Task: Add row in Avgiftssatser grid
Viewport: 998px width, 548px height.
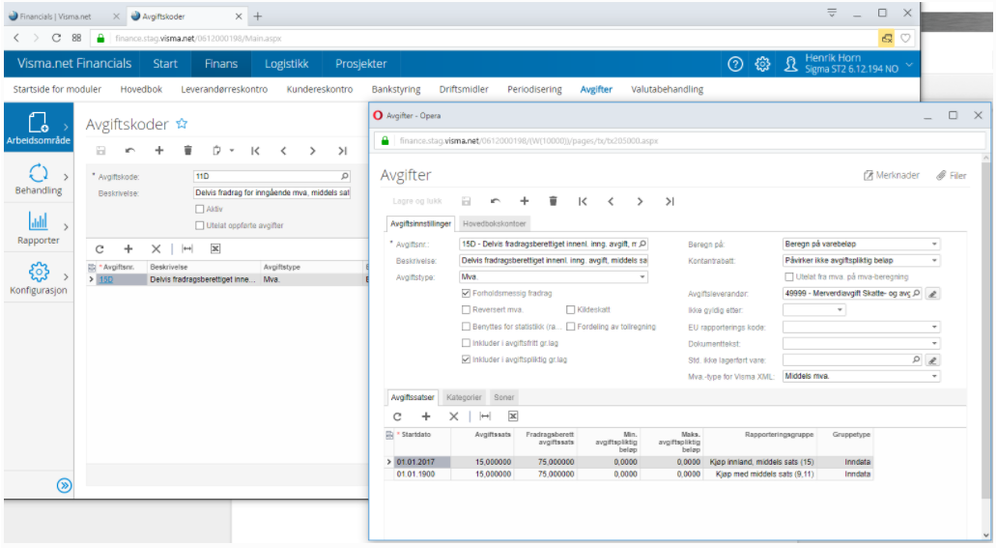Action: pos(426,416)
